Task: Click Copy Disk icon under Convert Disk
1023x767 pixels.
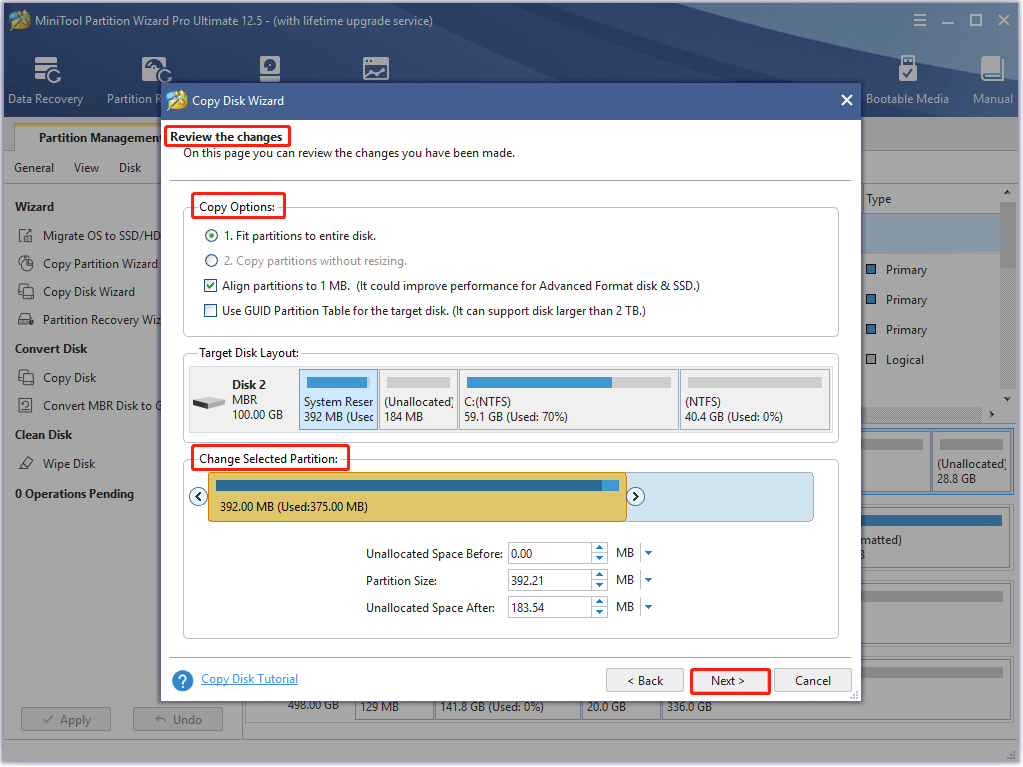Action: point(25,378)
